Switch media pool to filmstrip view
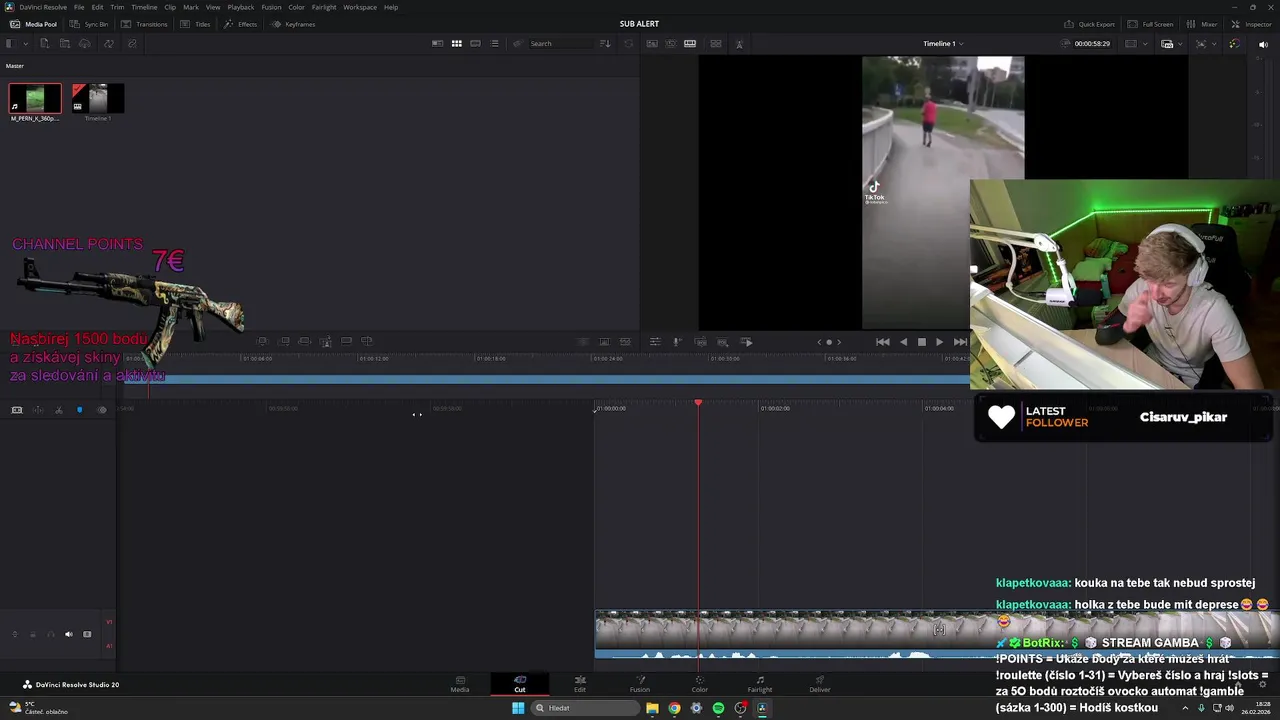This screenshot has height=720, width=1280. tap(475, 43)
